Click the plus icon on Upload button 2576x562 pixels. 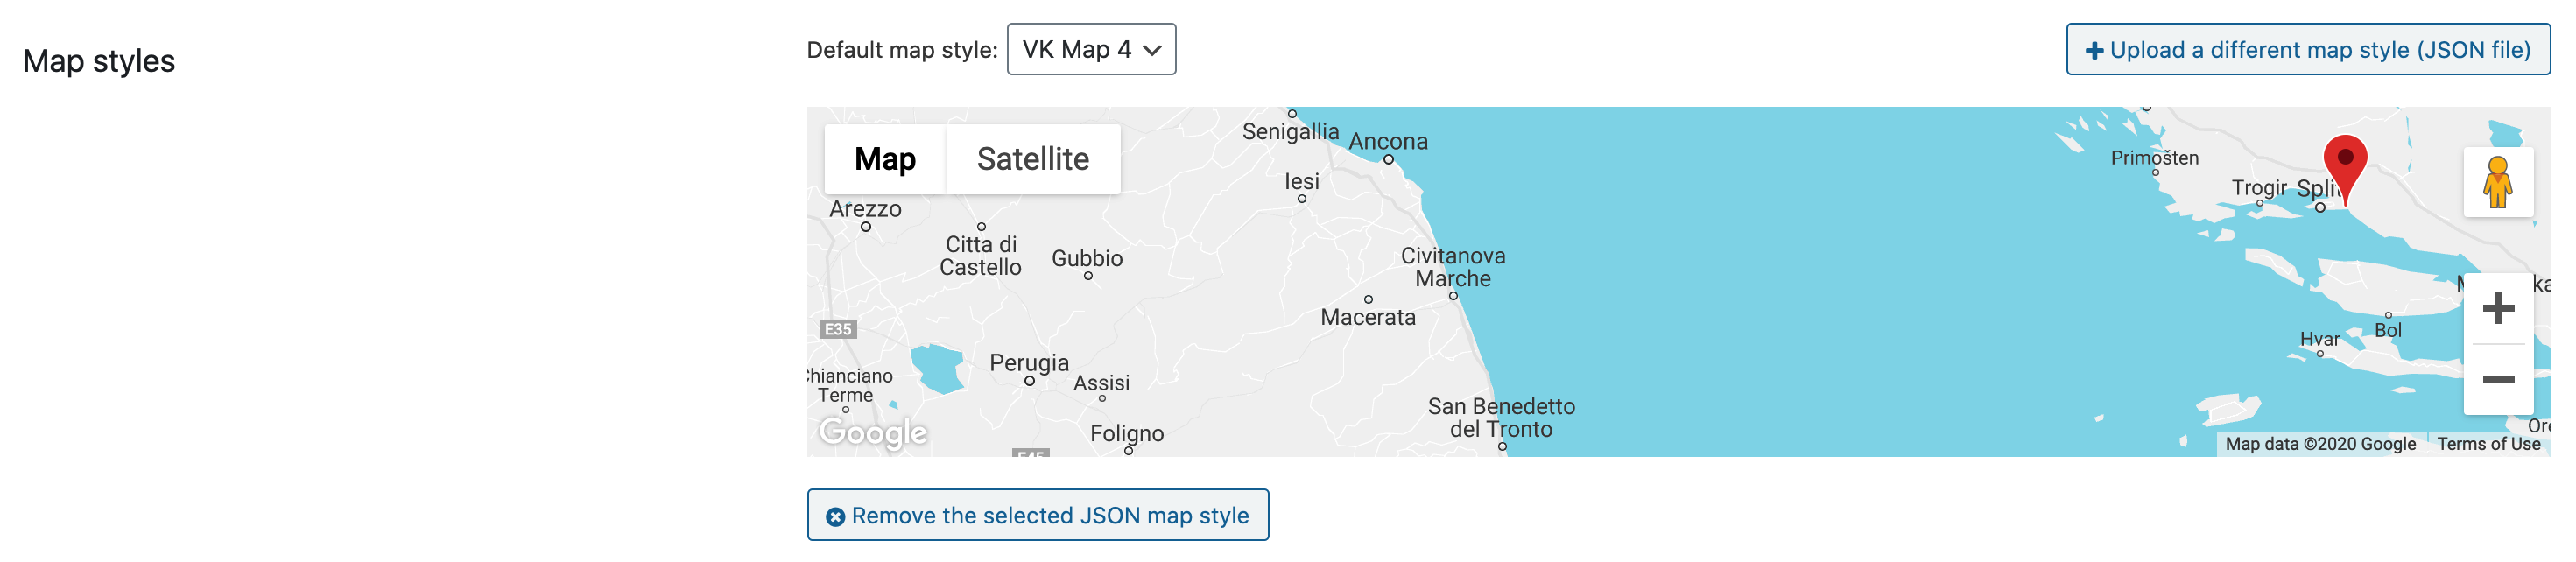(x=2093, y=51)
